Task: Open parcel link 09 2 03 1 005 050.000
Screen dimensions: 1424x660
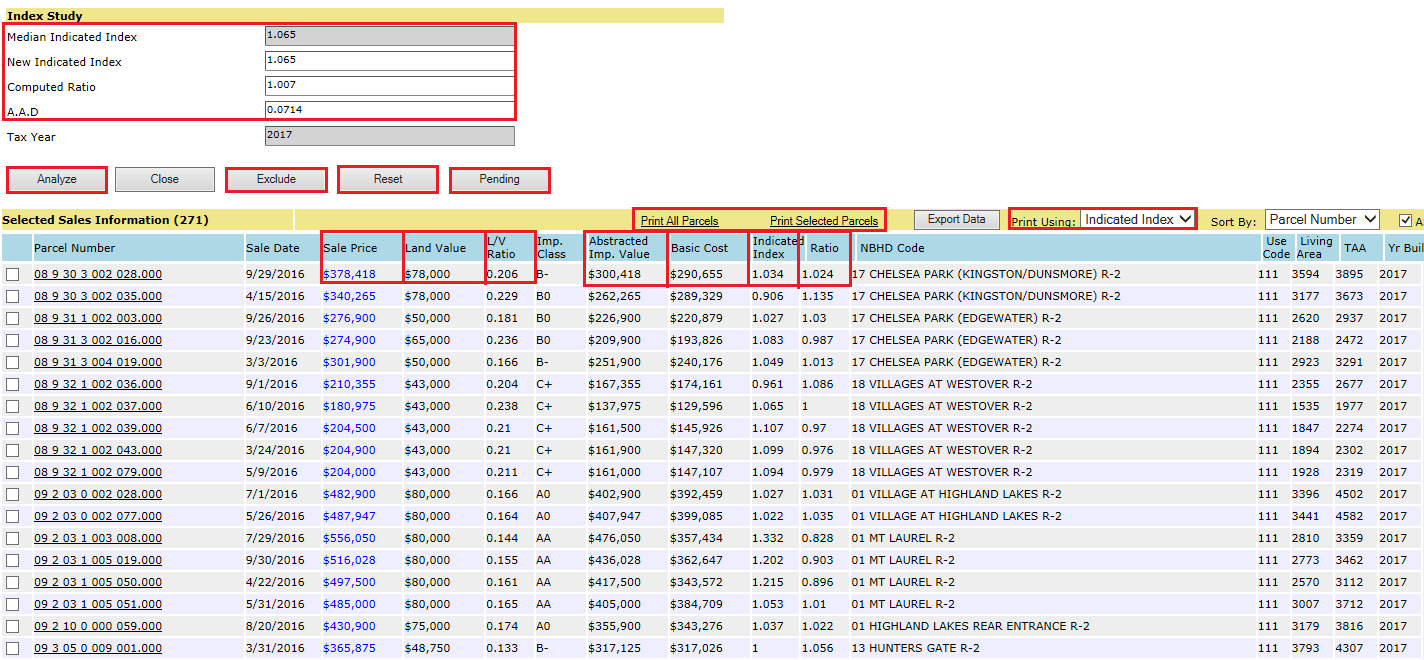Action: 98,582
